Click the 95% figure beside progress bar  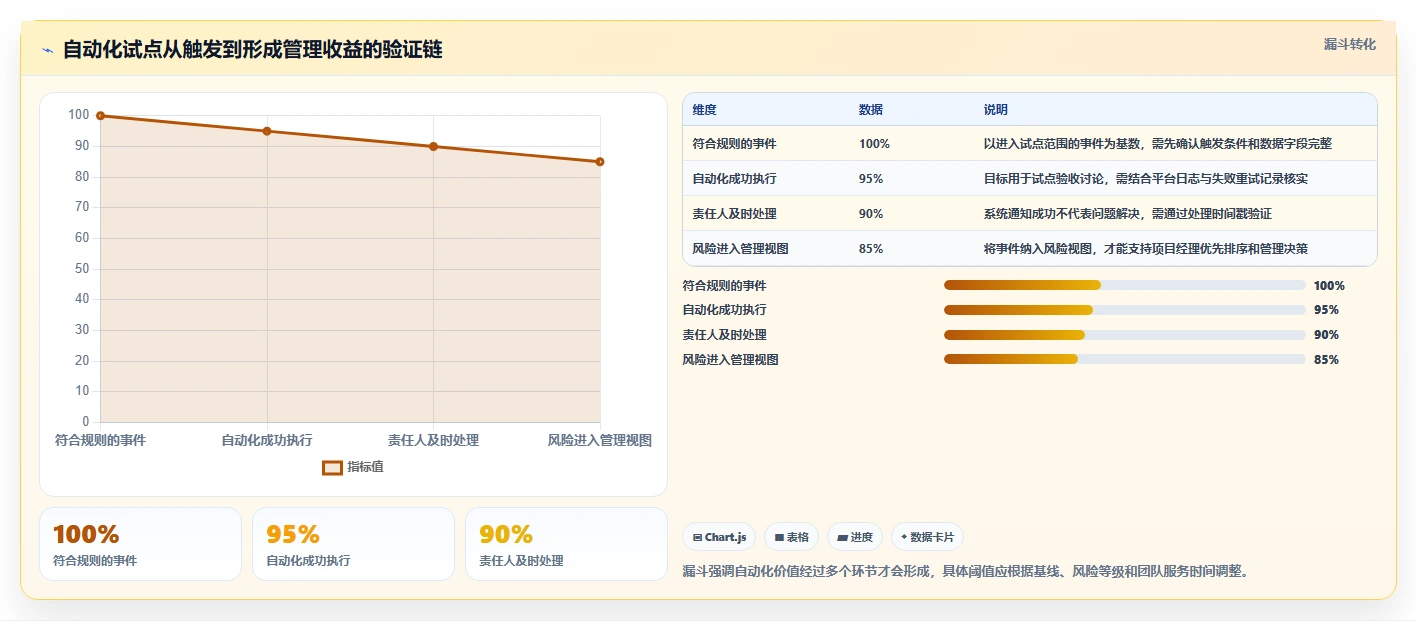[1326, 310]
